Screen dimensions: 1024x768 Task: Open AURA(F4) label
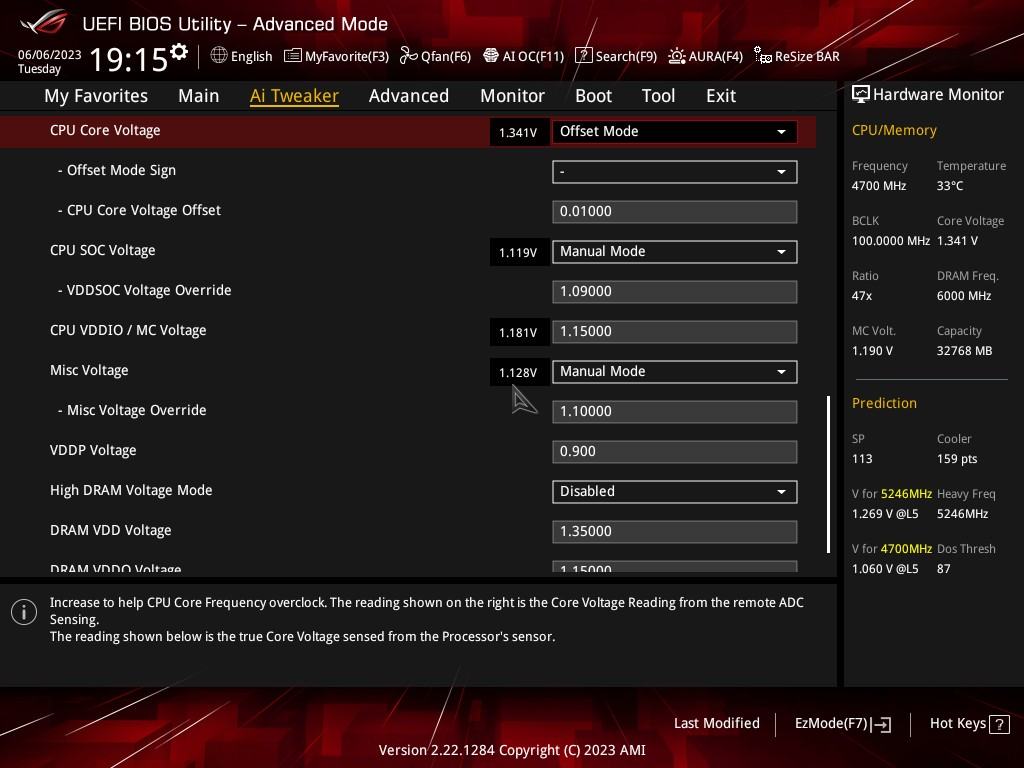715,57
